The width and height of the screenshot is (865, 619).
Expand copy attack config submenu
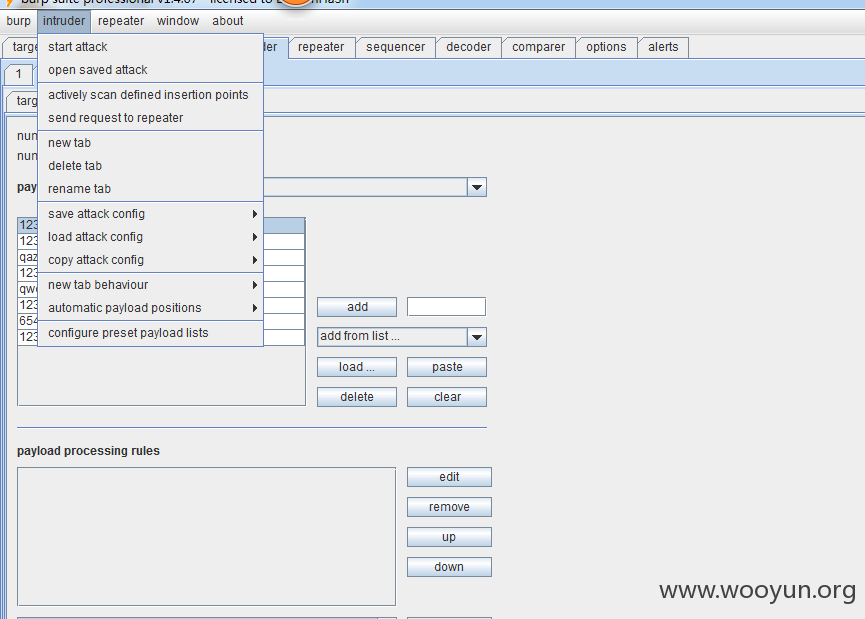pos(150,260)
